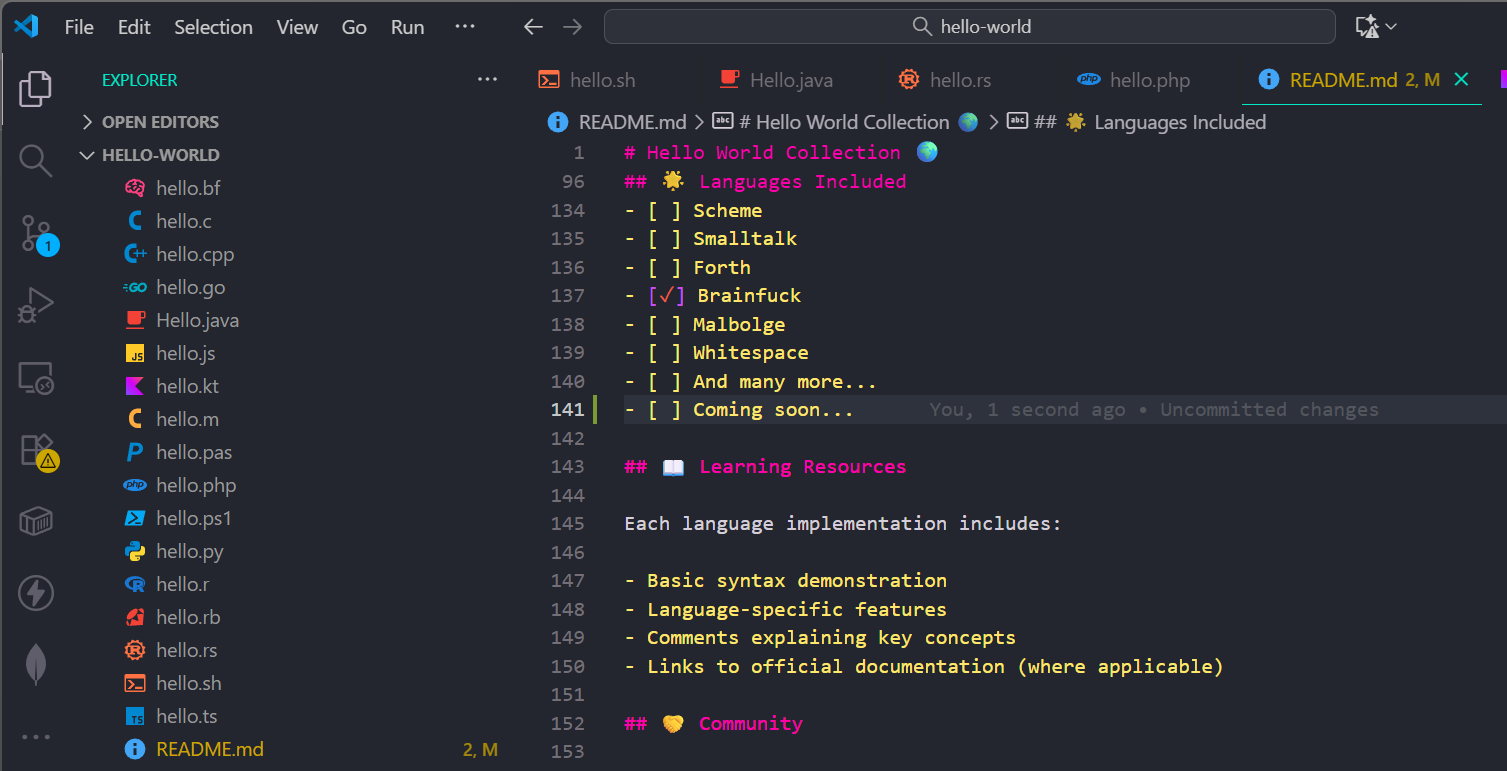Image resolution: width=1507 pixels, height=771 pixels.
Task: Open Remote Explorer in activity bar
Action: [x=36, y=378]
